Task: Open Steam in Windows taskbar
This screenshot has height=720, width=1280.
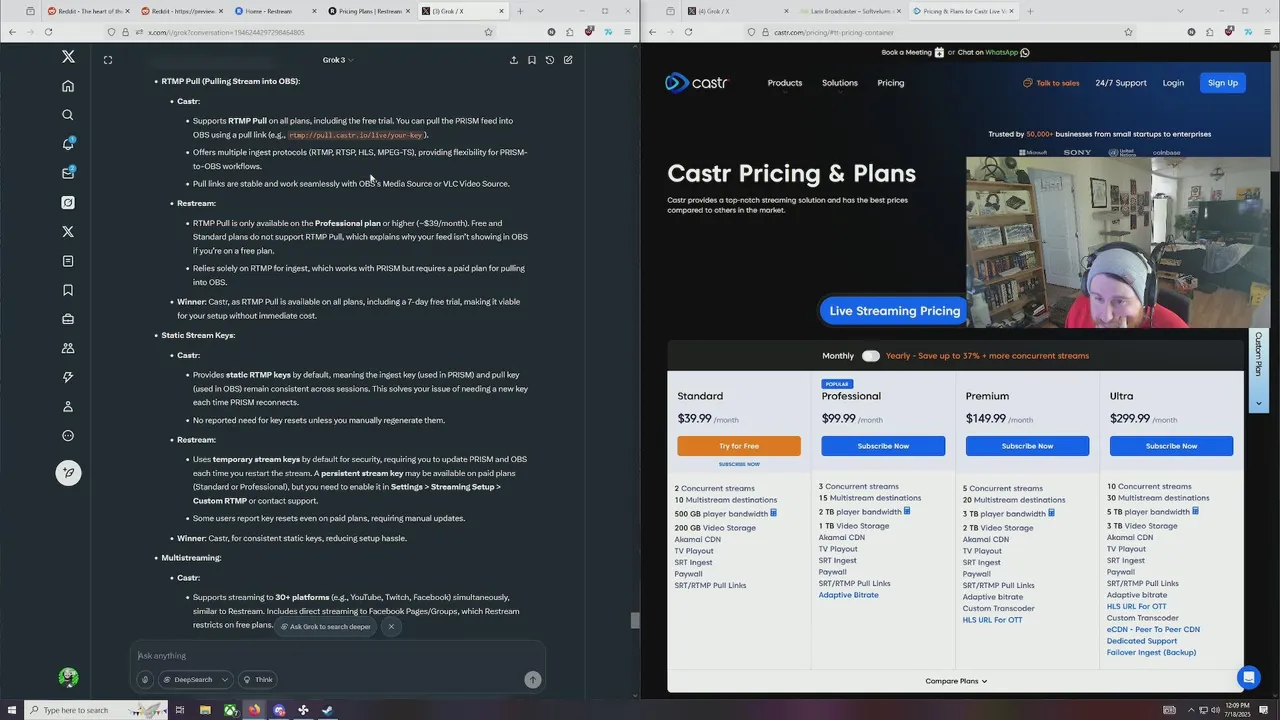Action: [327, 710]
